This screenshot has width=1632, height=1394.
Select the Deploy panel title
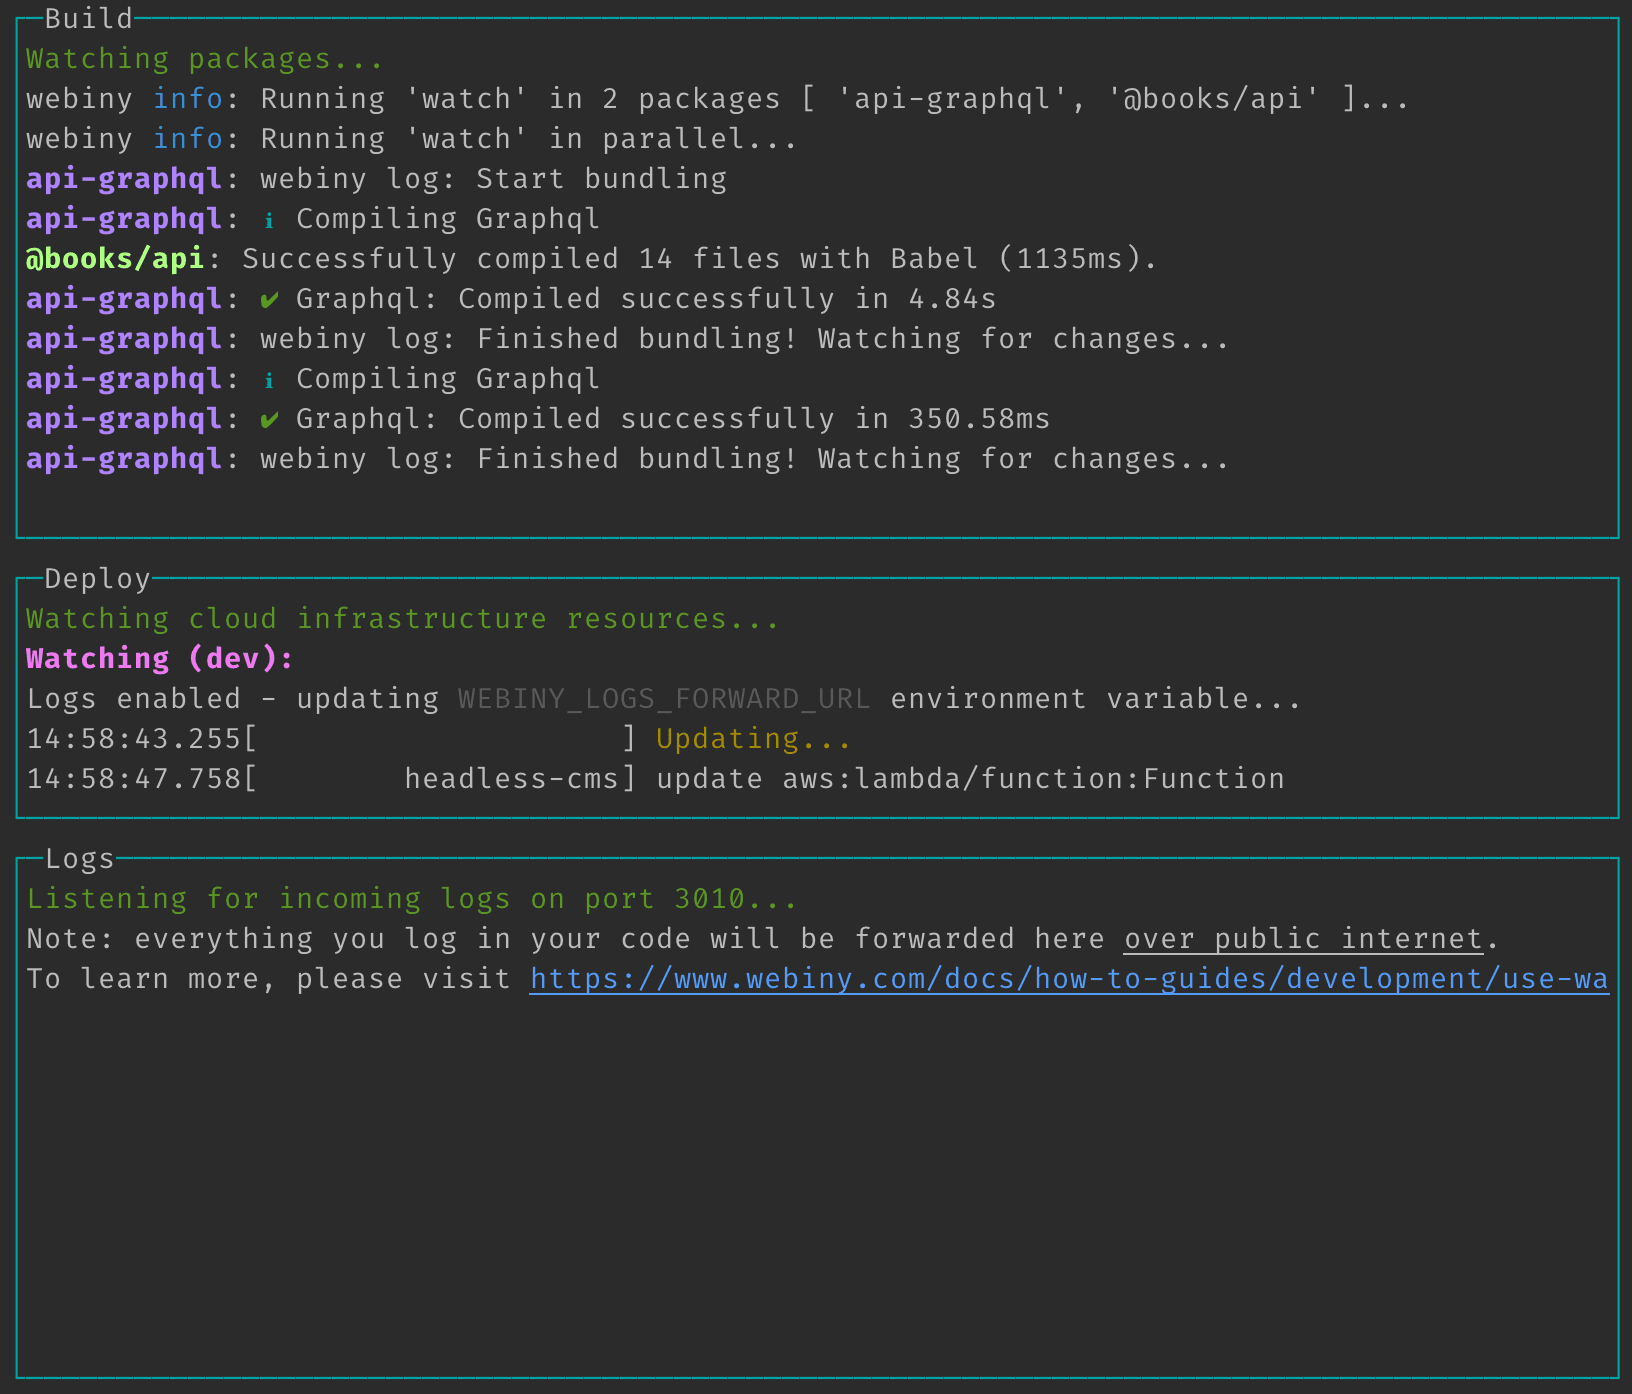pyautogui.click(x=97, y=579)
